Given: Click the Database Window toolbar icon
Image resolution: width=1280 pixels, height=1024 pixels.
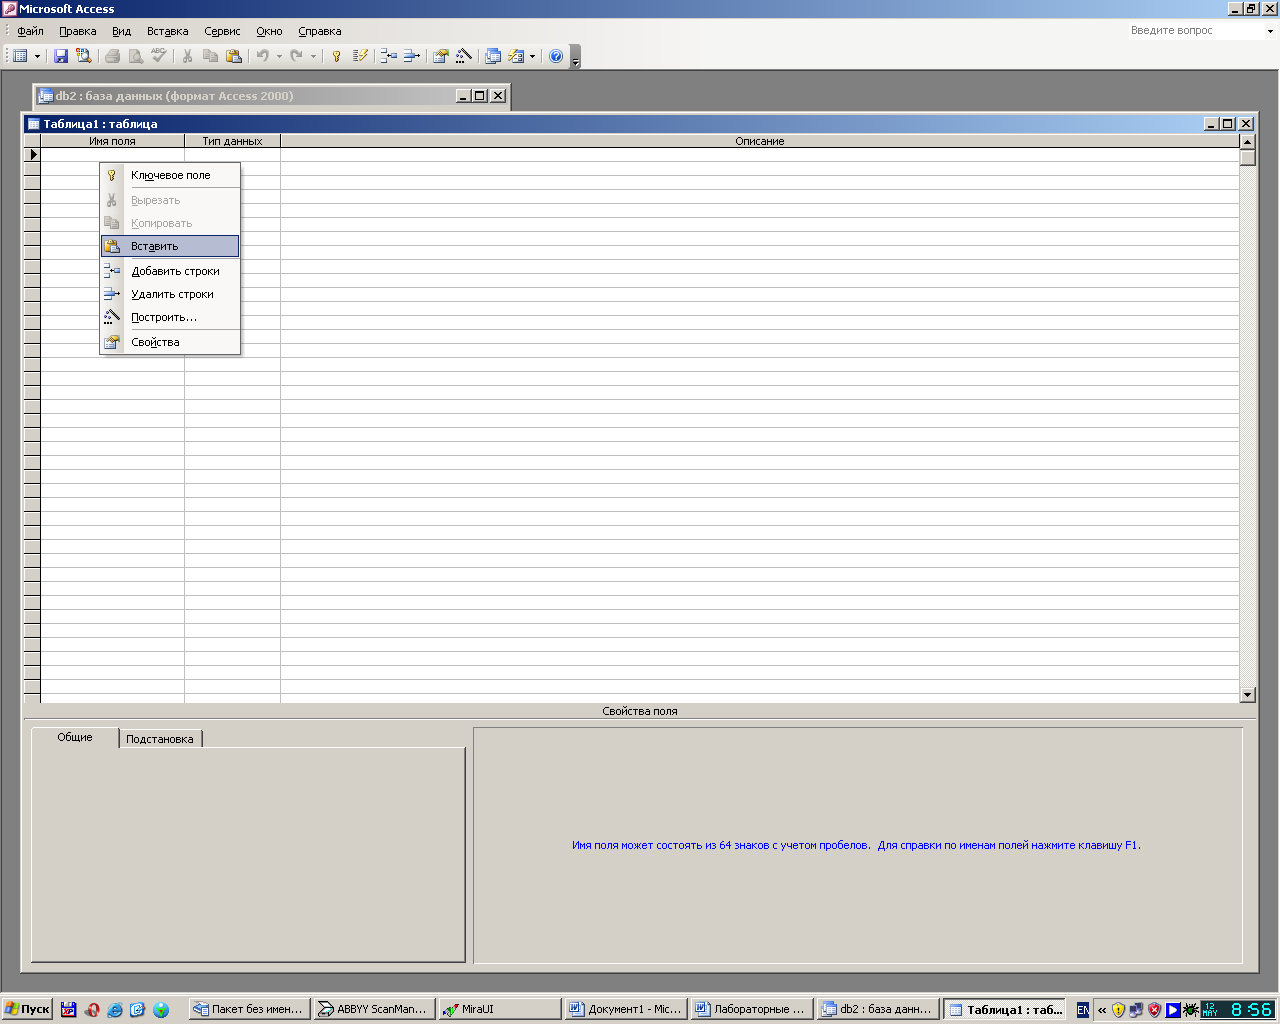Looking at the screenshot, I should click(x=492, y=56).
